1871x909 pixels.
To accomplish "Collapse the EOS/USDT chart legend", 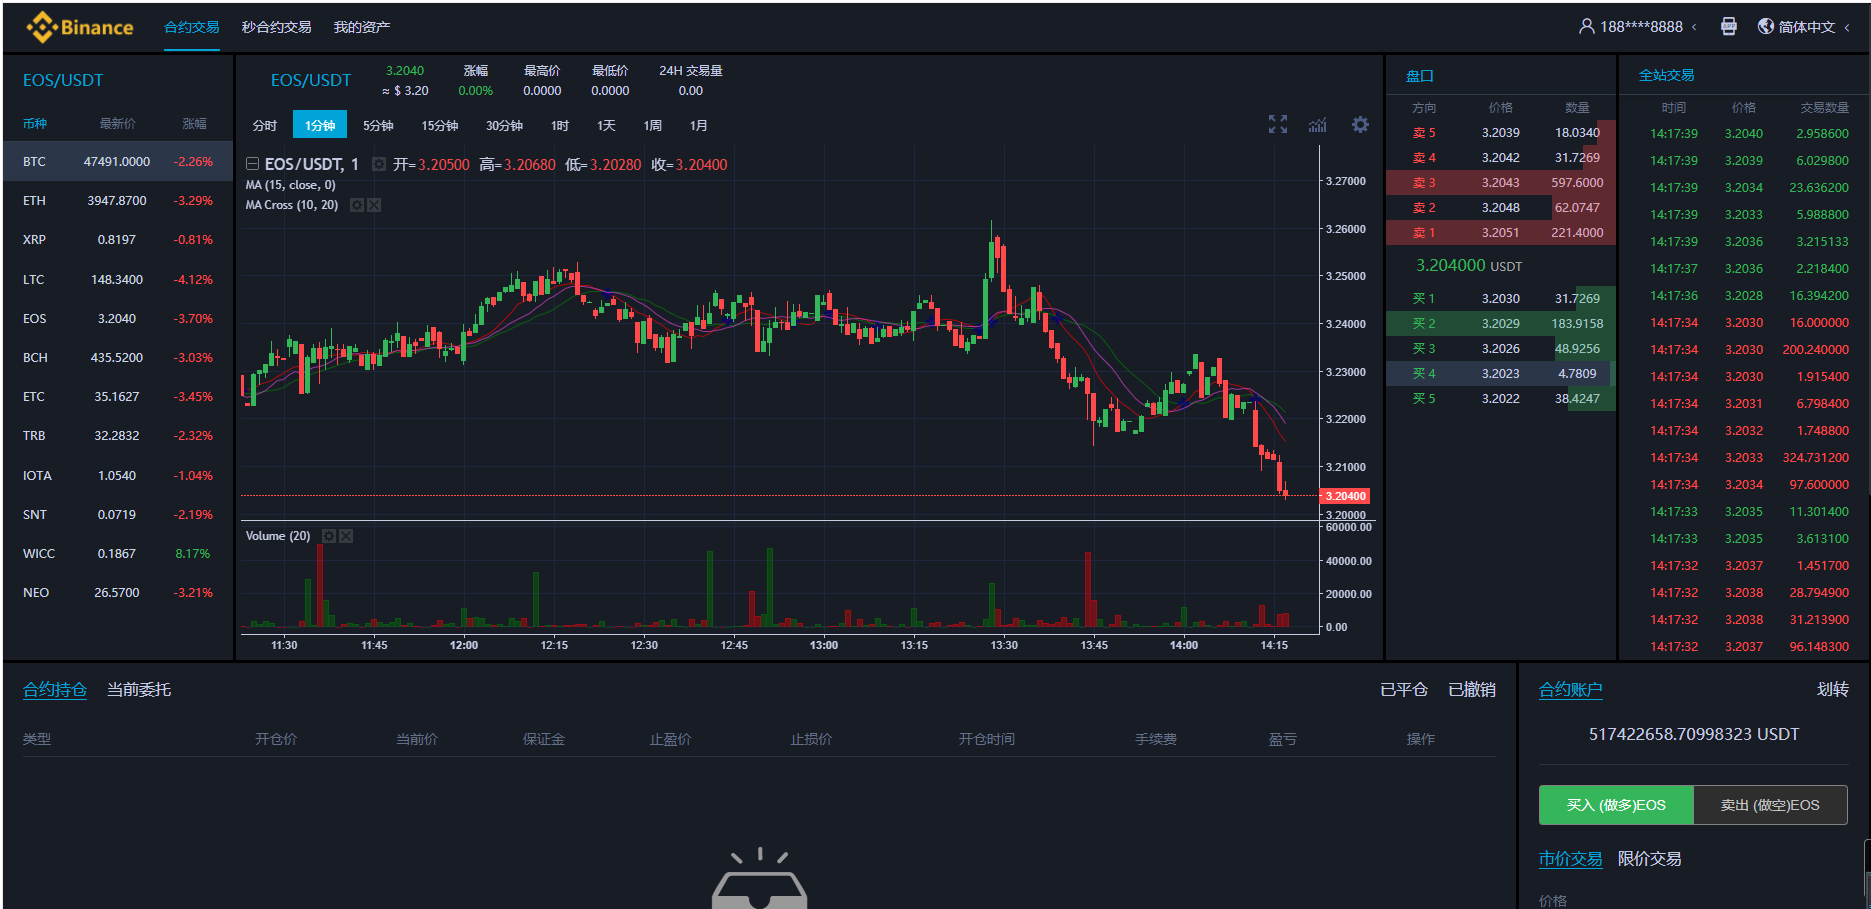I will [253, 164].
